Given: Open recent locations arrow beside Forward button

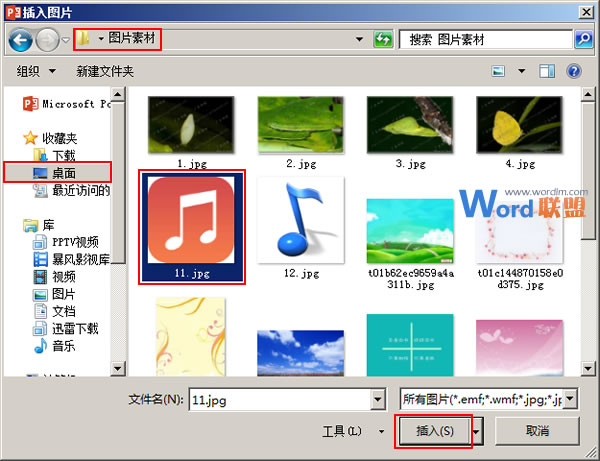Looking at the screenshot, I should 66,40.
